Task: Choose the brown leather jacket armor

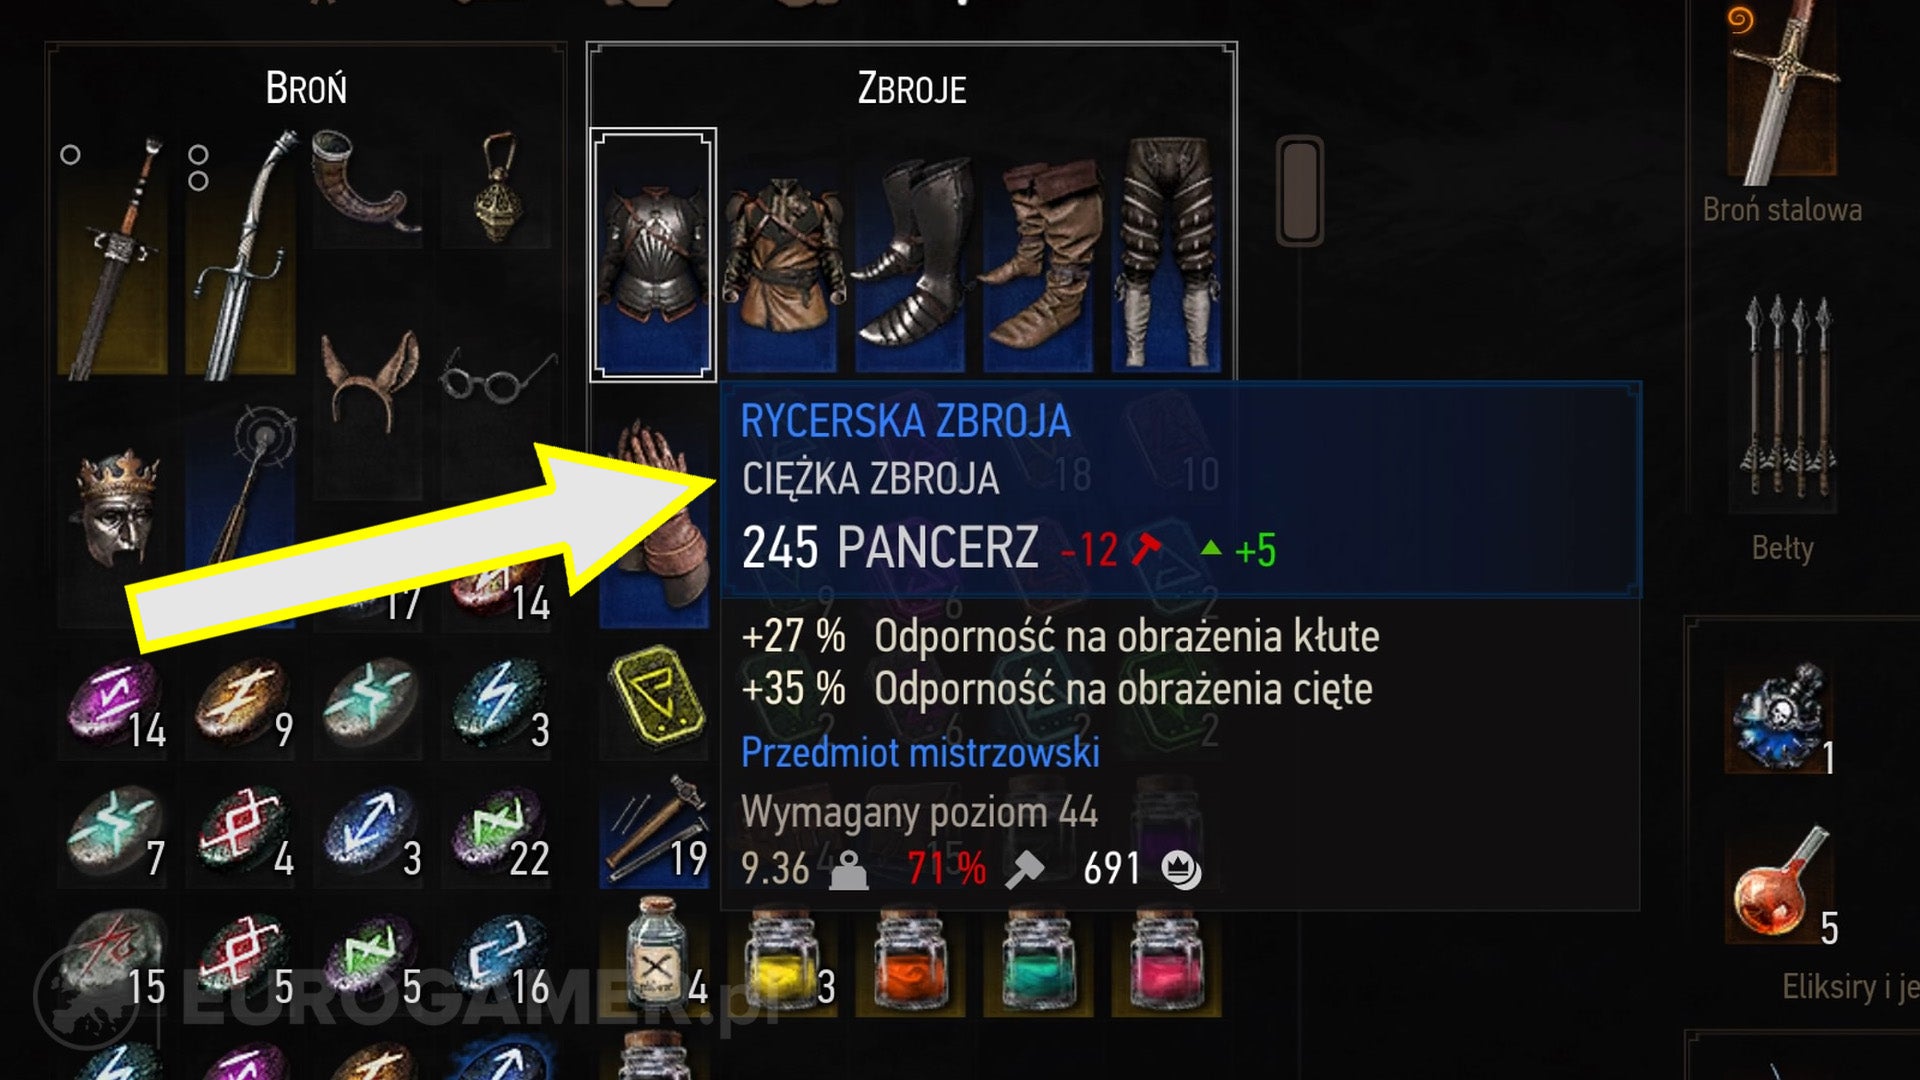Action: [782, 254]
